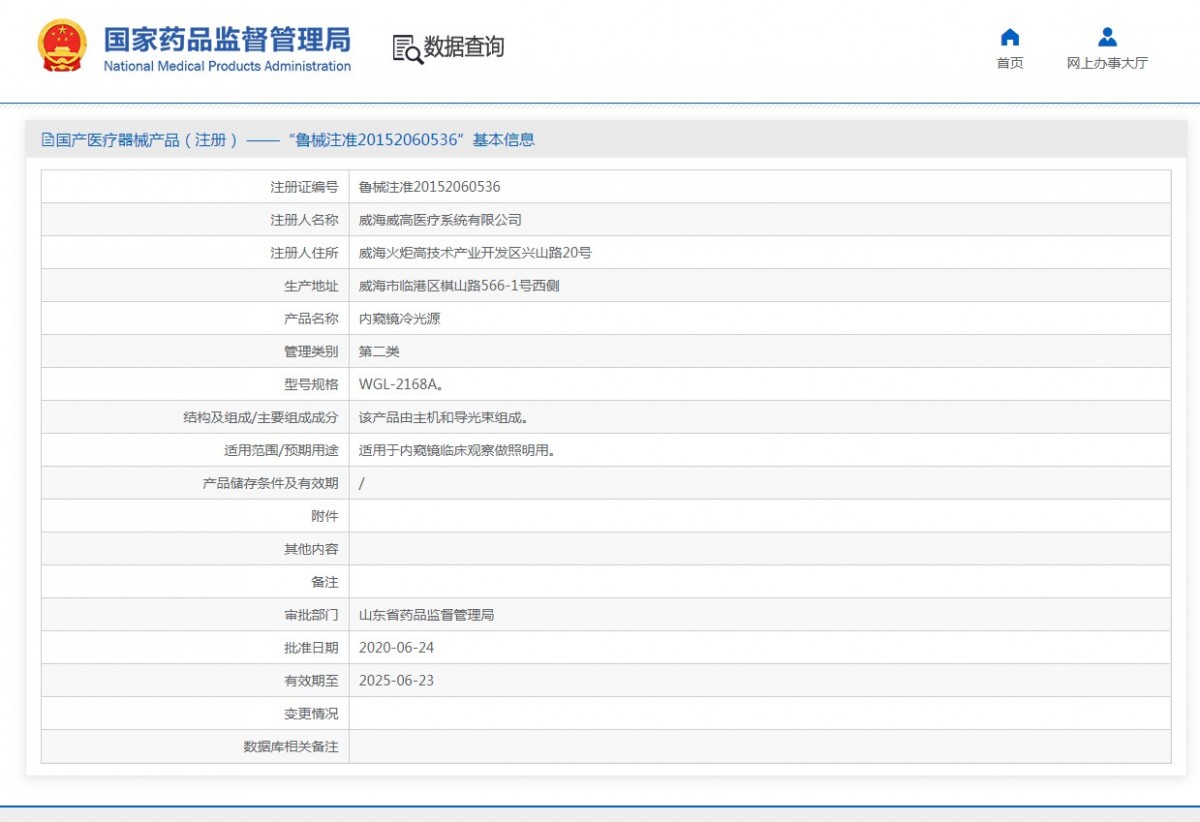1200x822 pixels.
Task: Click the 备注 label
Action: point(325,583)
